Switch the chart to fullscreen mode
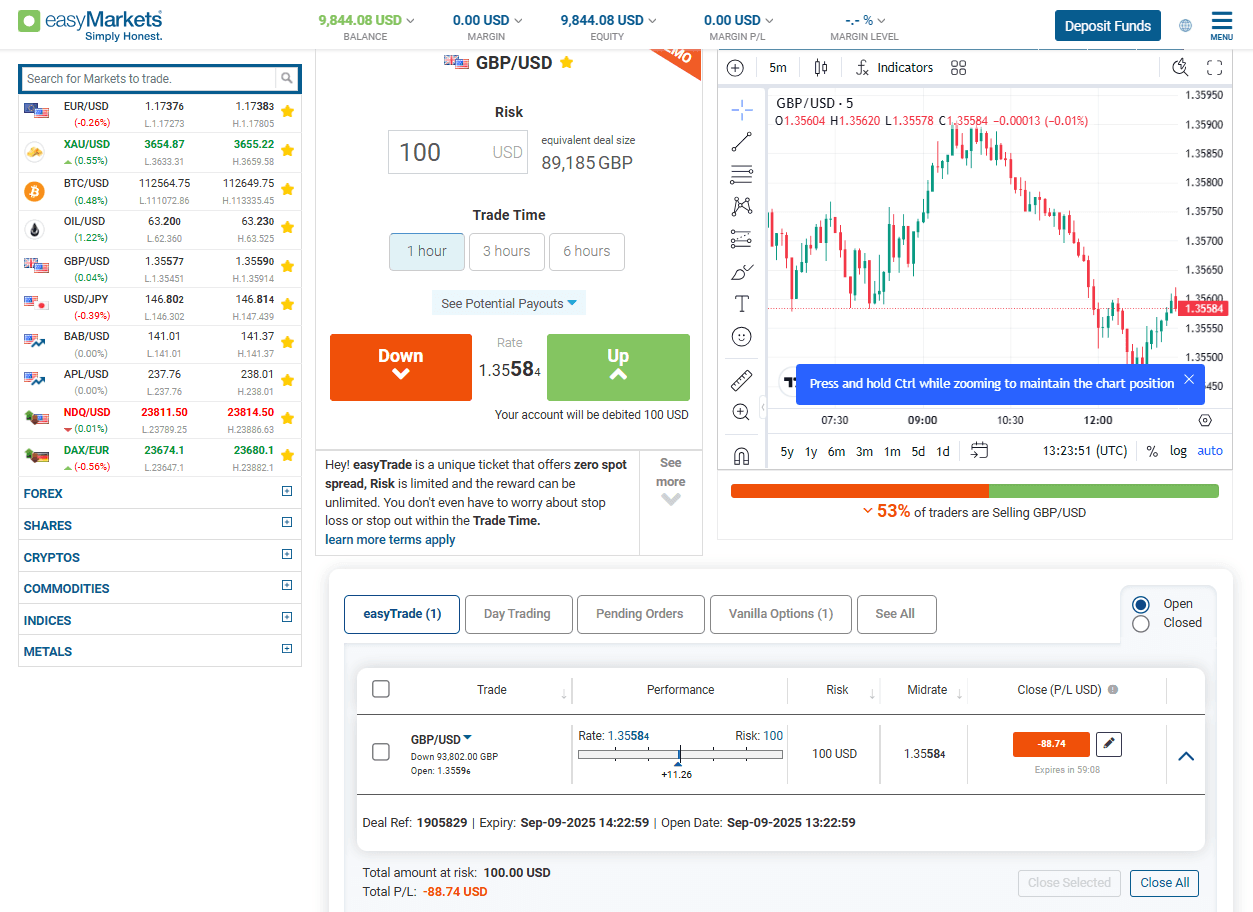Screen dimensions: 1253x912 click(x=1215, y=68)
